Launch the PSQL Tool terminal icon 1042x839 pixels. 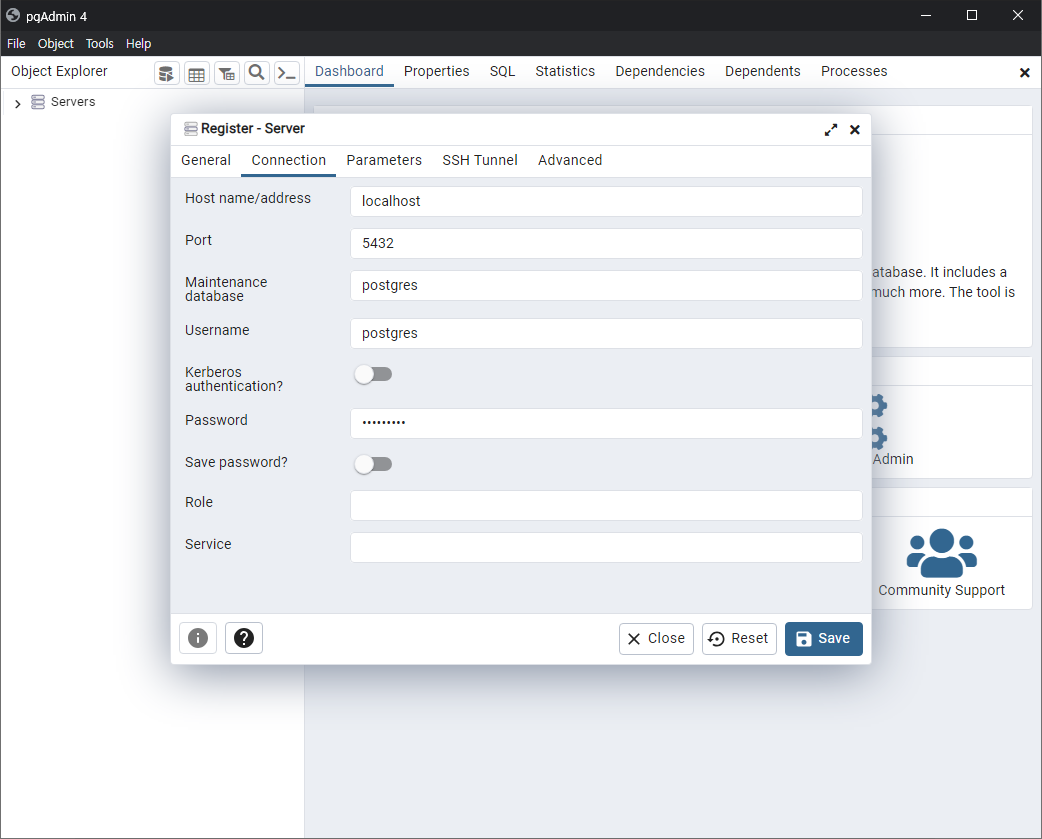pos(287,73)
